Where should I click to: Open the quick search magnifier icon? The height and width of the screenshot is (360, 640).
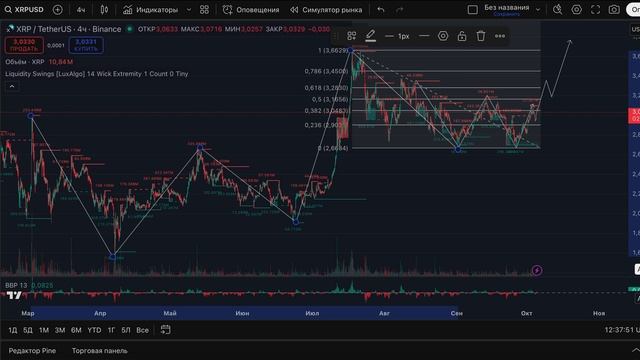click(x=558, y=10)
